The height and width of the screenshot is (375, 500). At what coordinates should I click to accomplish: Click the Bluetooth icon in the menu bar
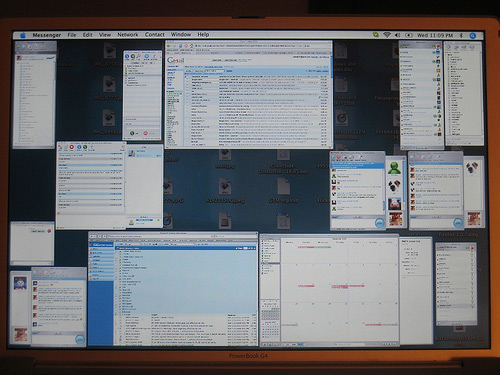[x=462, y=35]
